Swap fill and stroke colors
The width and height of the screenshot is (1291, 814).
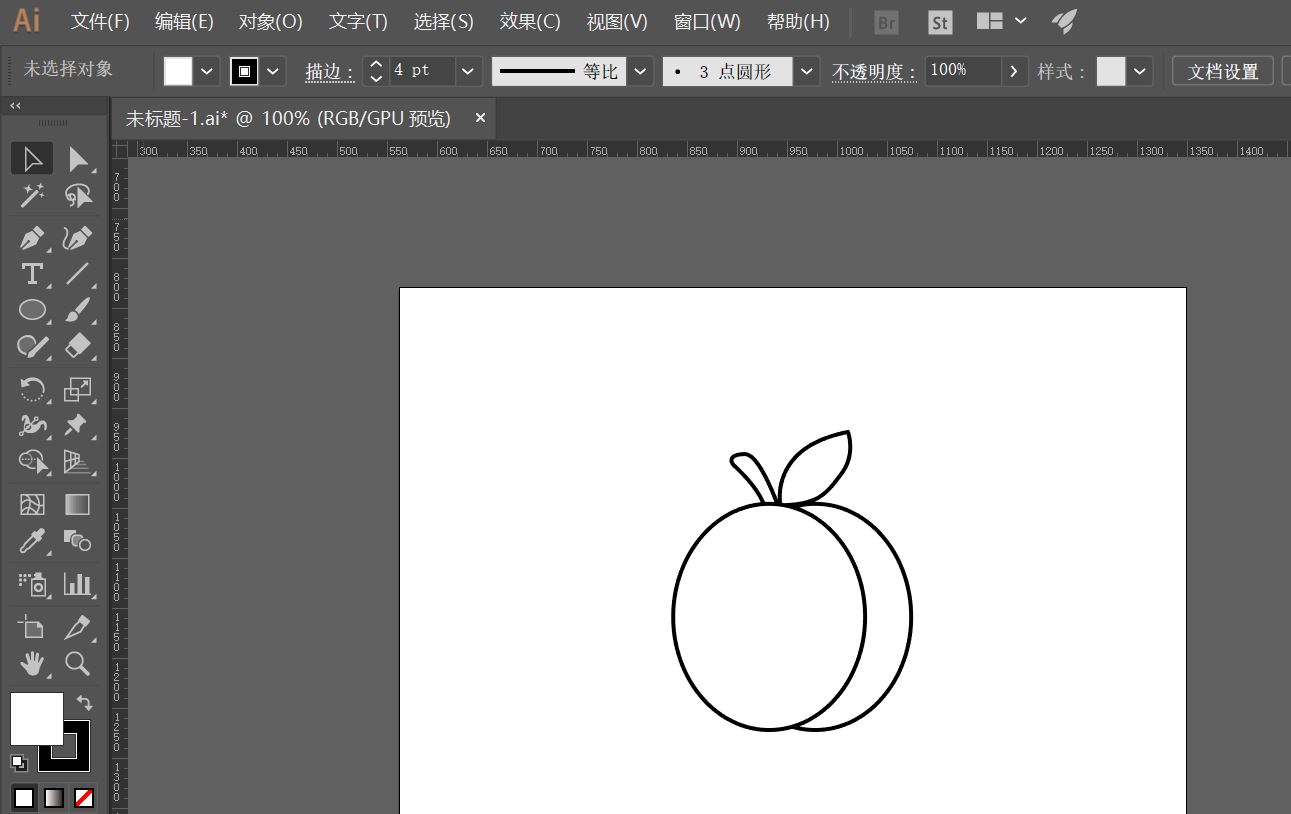pos(84,702)
